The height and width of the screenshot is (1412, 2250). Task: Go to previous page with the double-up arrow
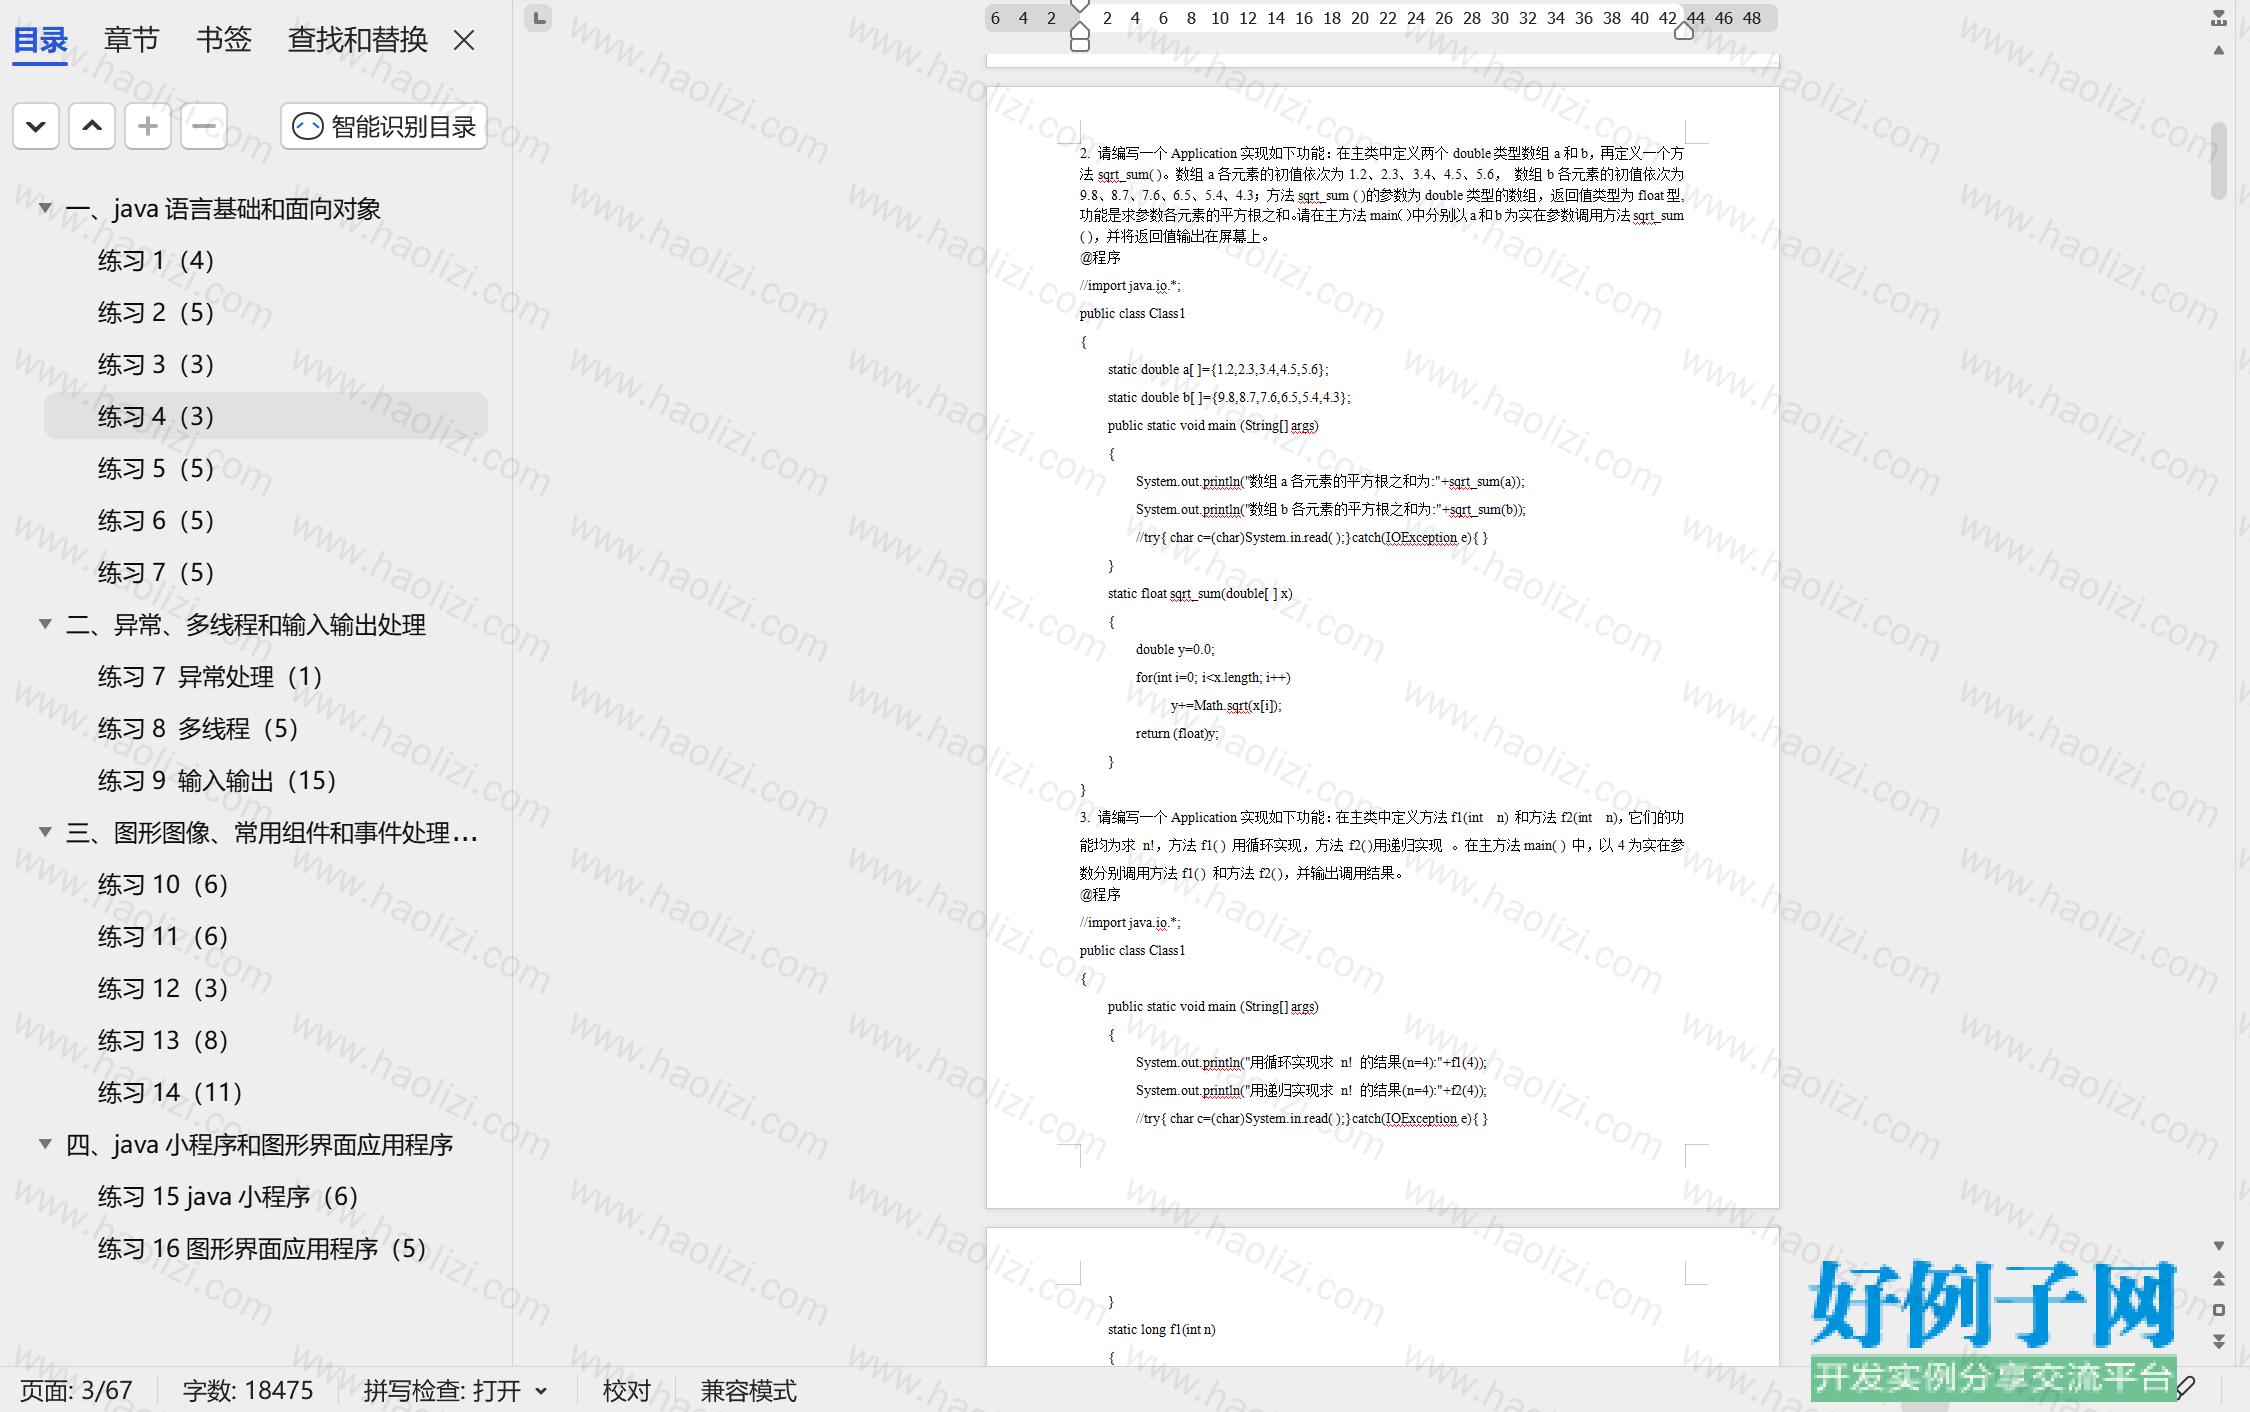tap(2219, 1279)
